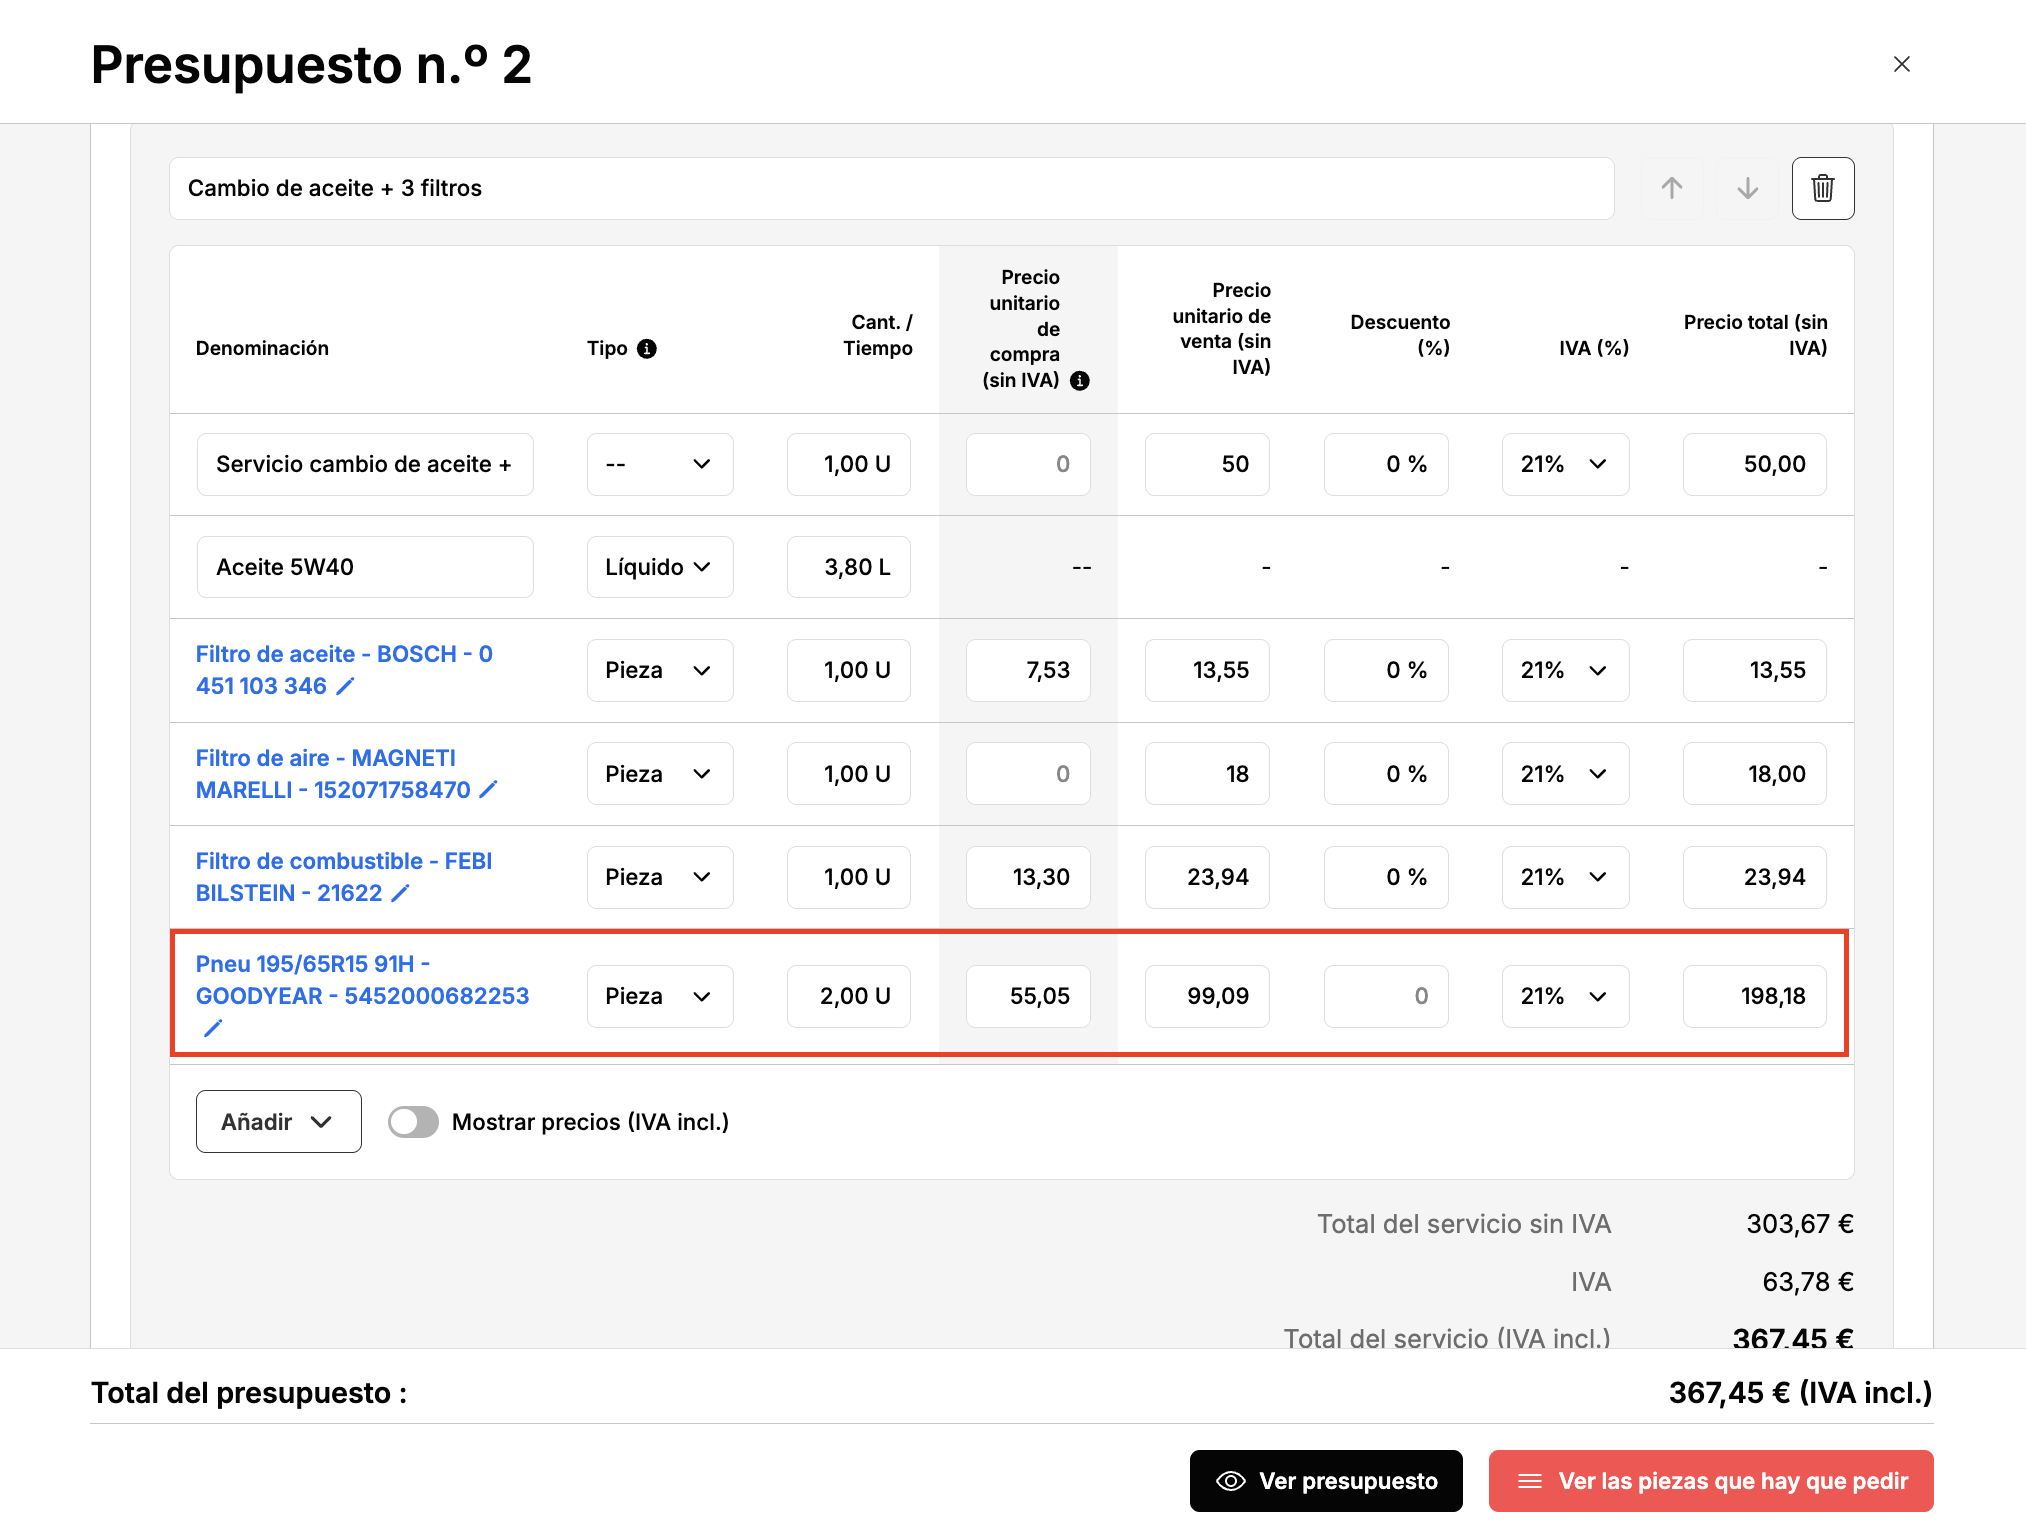Open the IVA 21% dropdown for Servicio cambio de aceite
Image resolution: width=2026 pixels, height=1524 pixels.
pyautogui.click(x=1565, y=464)
